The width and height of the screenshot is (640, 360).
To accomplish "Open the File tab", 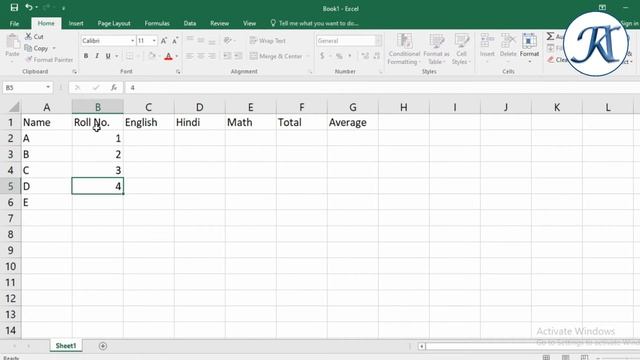I will pyautogui.click(x=14, y=23).
